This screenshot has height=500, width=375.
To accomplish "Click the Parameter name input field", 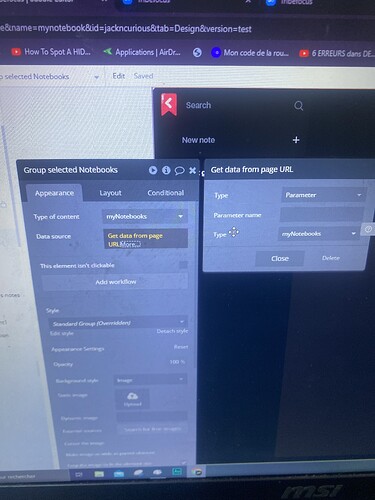I will pos(322,215).
